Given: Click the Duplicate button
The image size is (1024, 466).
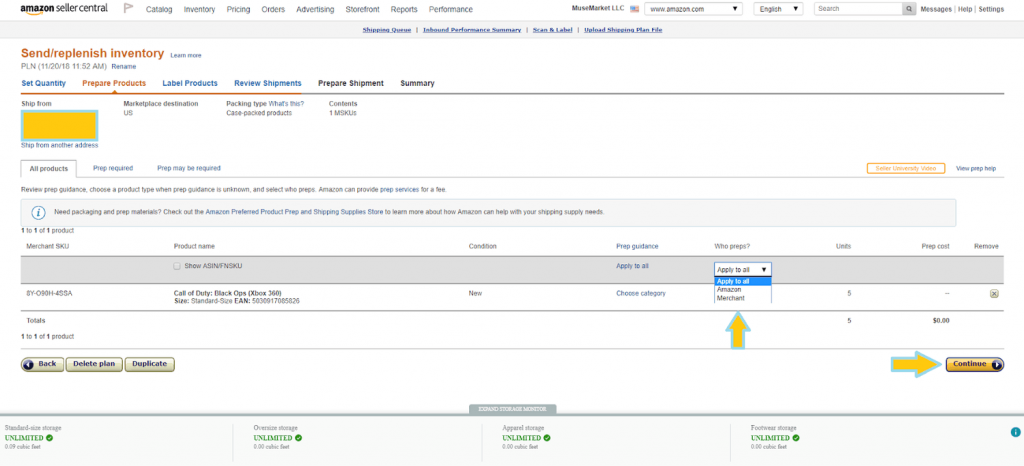Looking at the screenshot, I should [x=150, y=364].
